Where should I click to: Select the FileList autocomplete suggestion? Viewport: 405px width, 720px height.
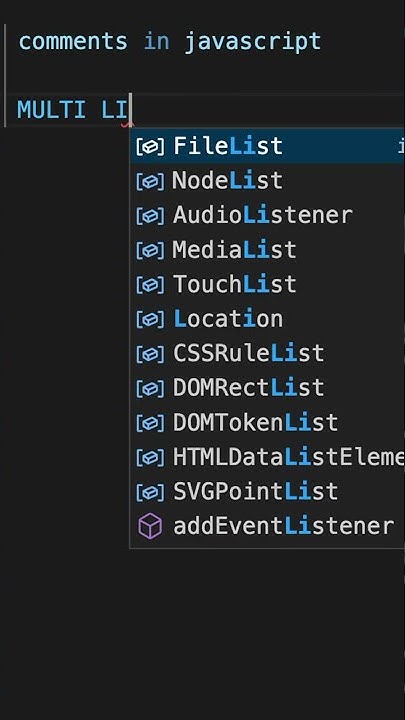pos(268,146)
